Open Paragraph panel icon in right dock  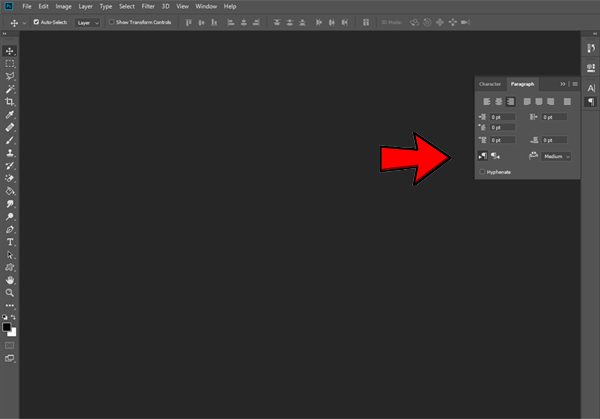point(591,101)
